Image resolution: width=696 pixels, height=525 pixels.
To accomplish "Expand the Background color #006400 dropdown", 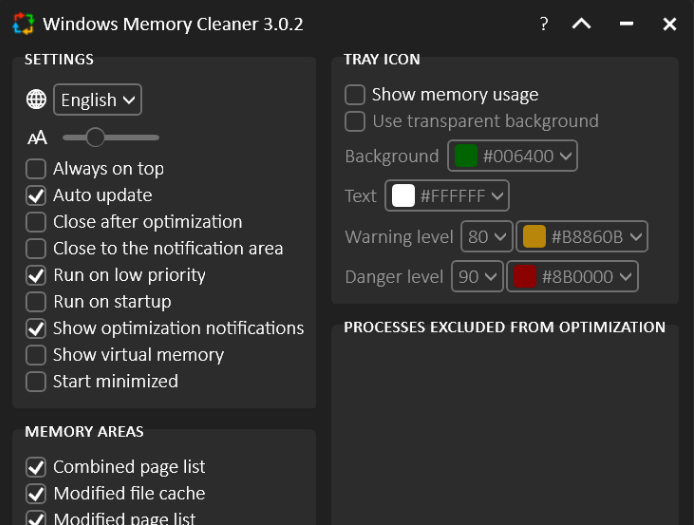I will click(x=514, y=156).
